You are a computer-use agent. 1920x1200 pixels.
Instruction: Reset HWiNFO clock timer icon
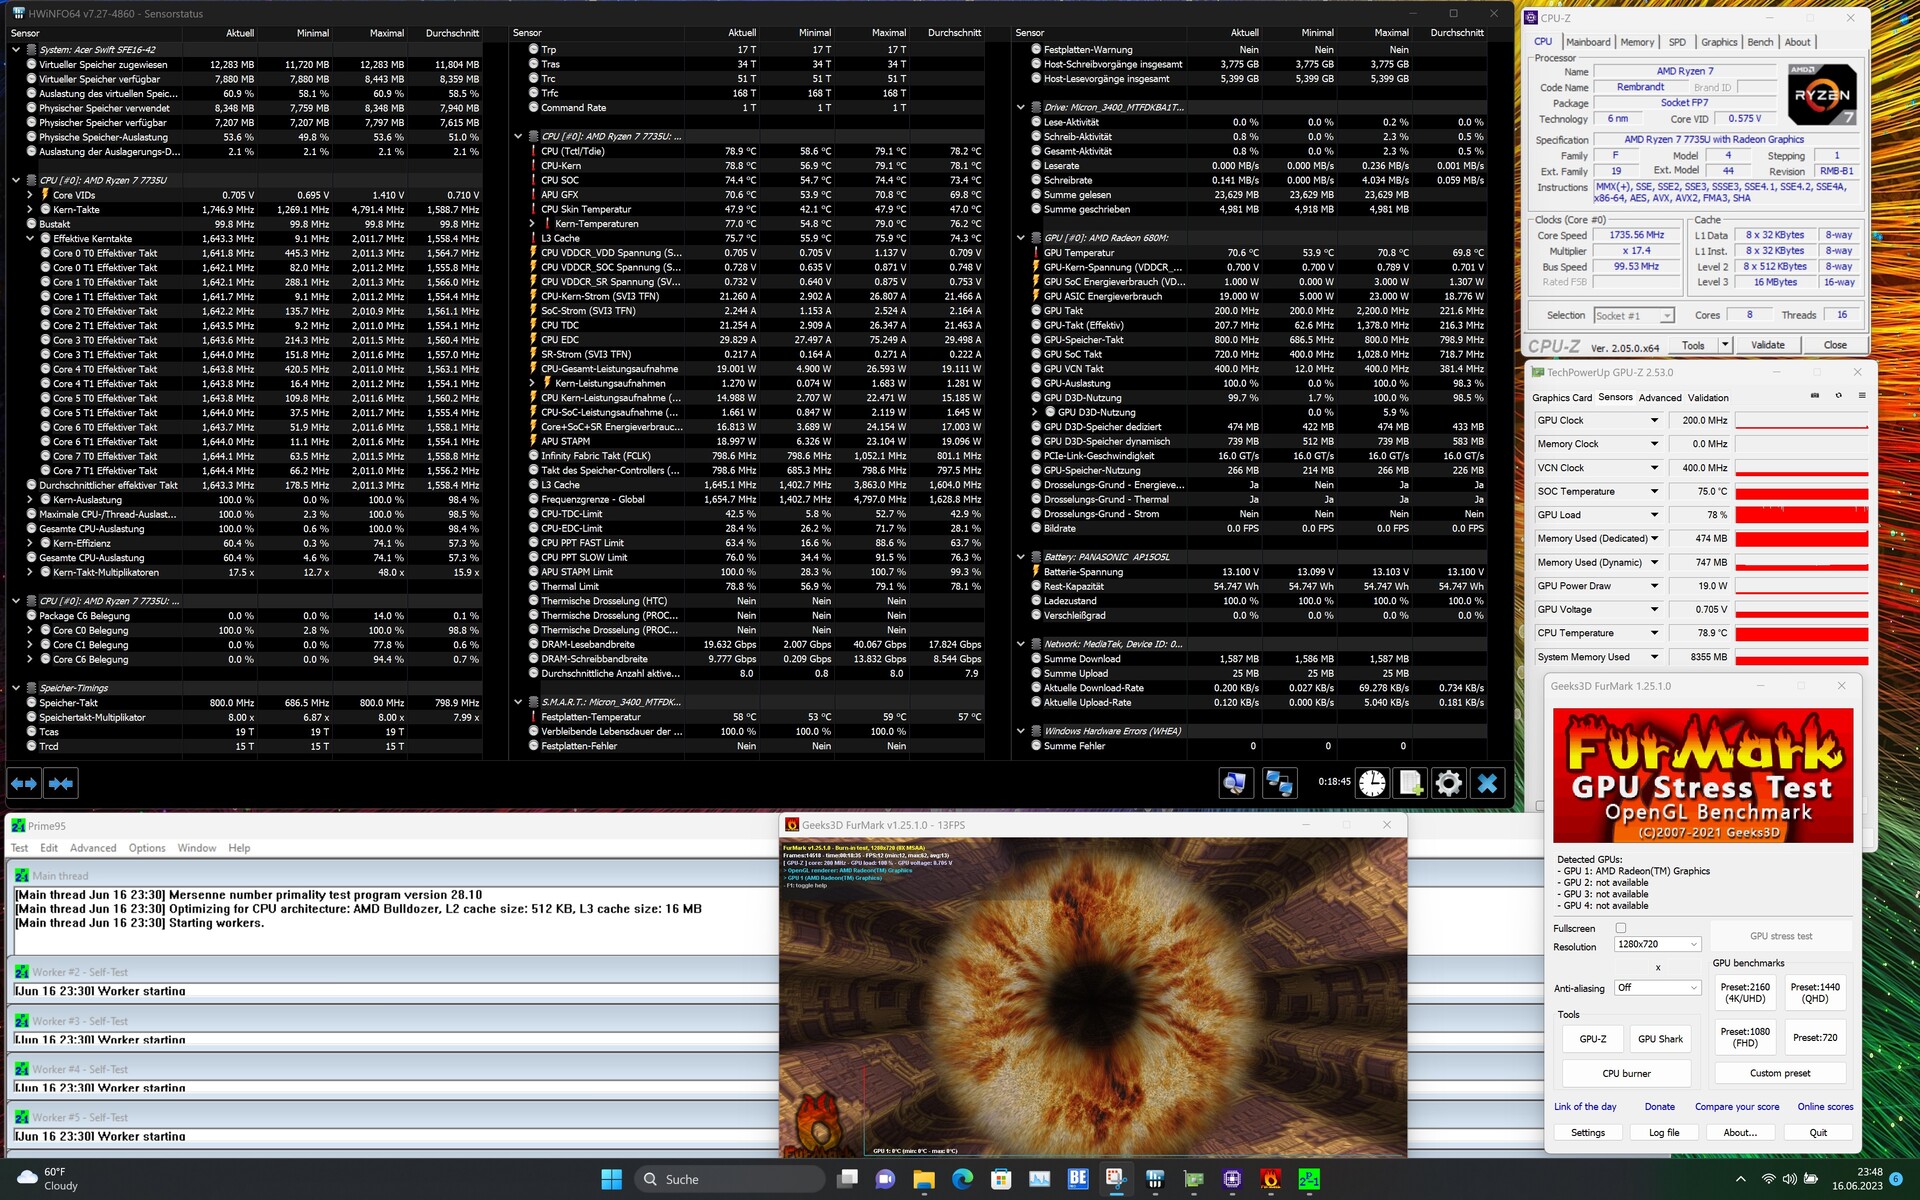tap(1372, 783)
